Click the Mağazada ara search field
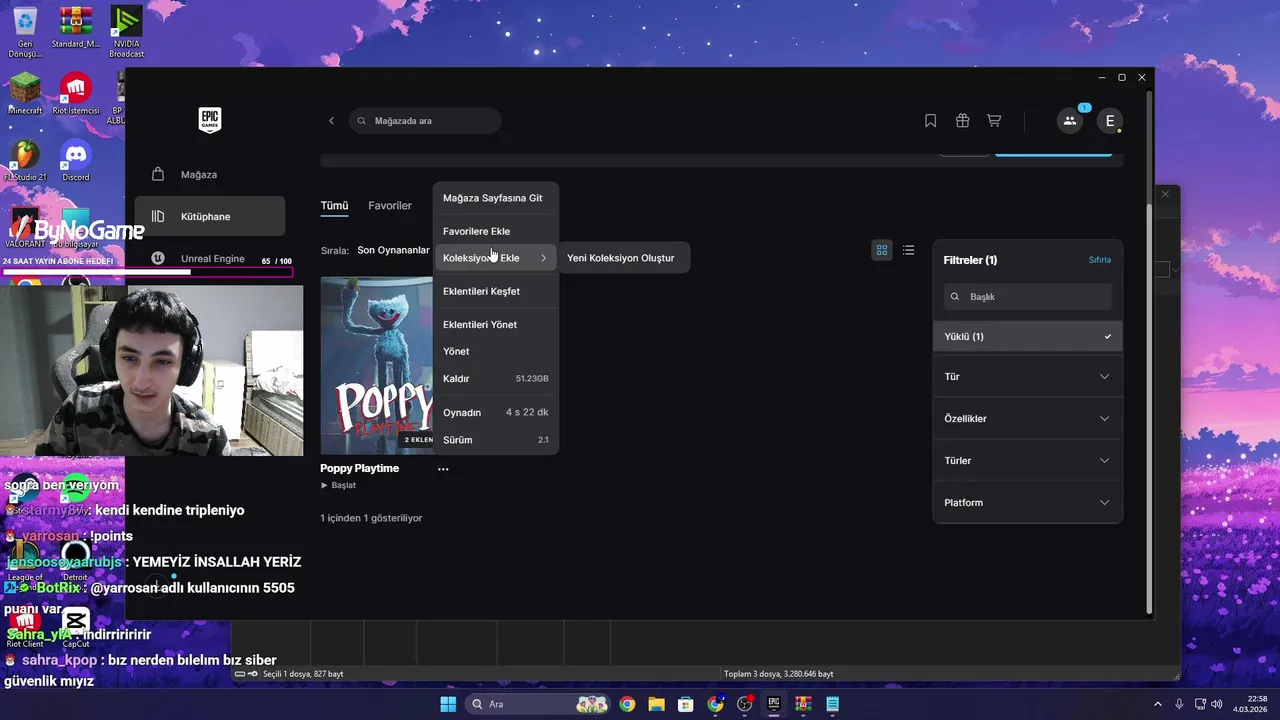Image resolution: width=1280 pixels, height=720 pixels. (425, 121)
